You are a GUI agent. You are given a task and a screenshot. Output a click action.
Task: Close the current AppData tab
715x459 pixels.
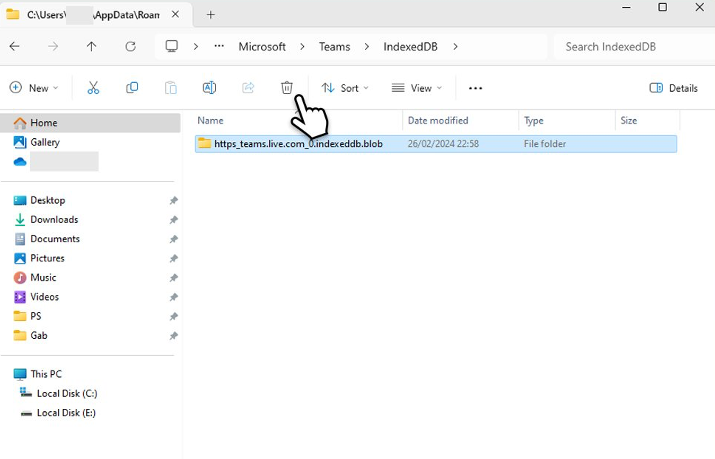(175, 15)
